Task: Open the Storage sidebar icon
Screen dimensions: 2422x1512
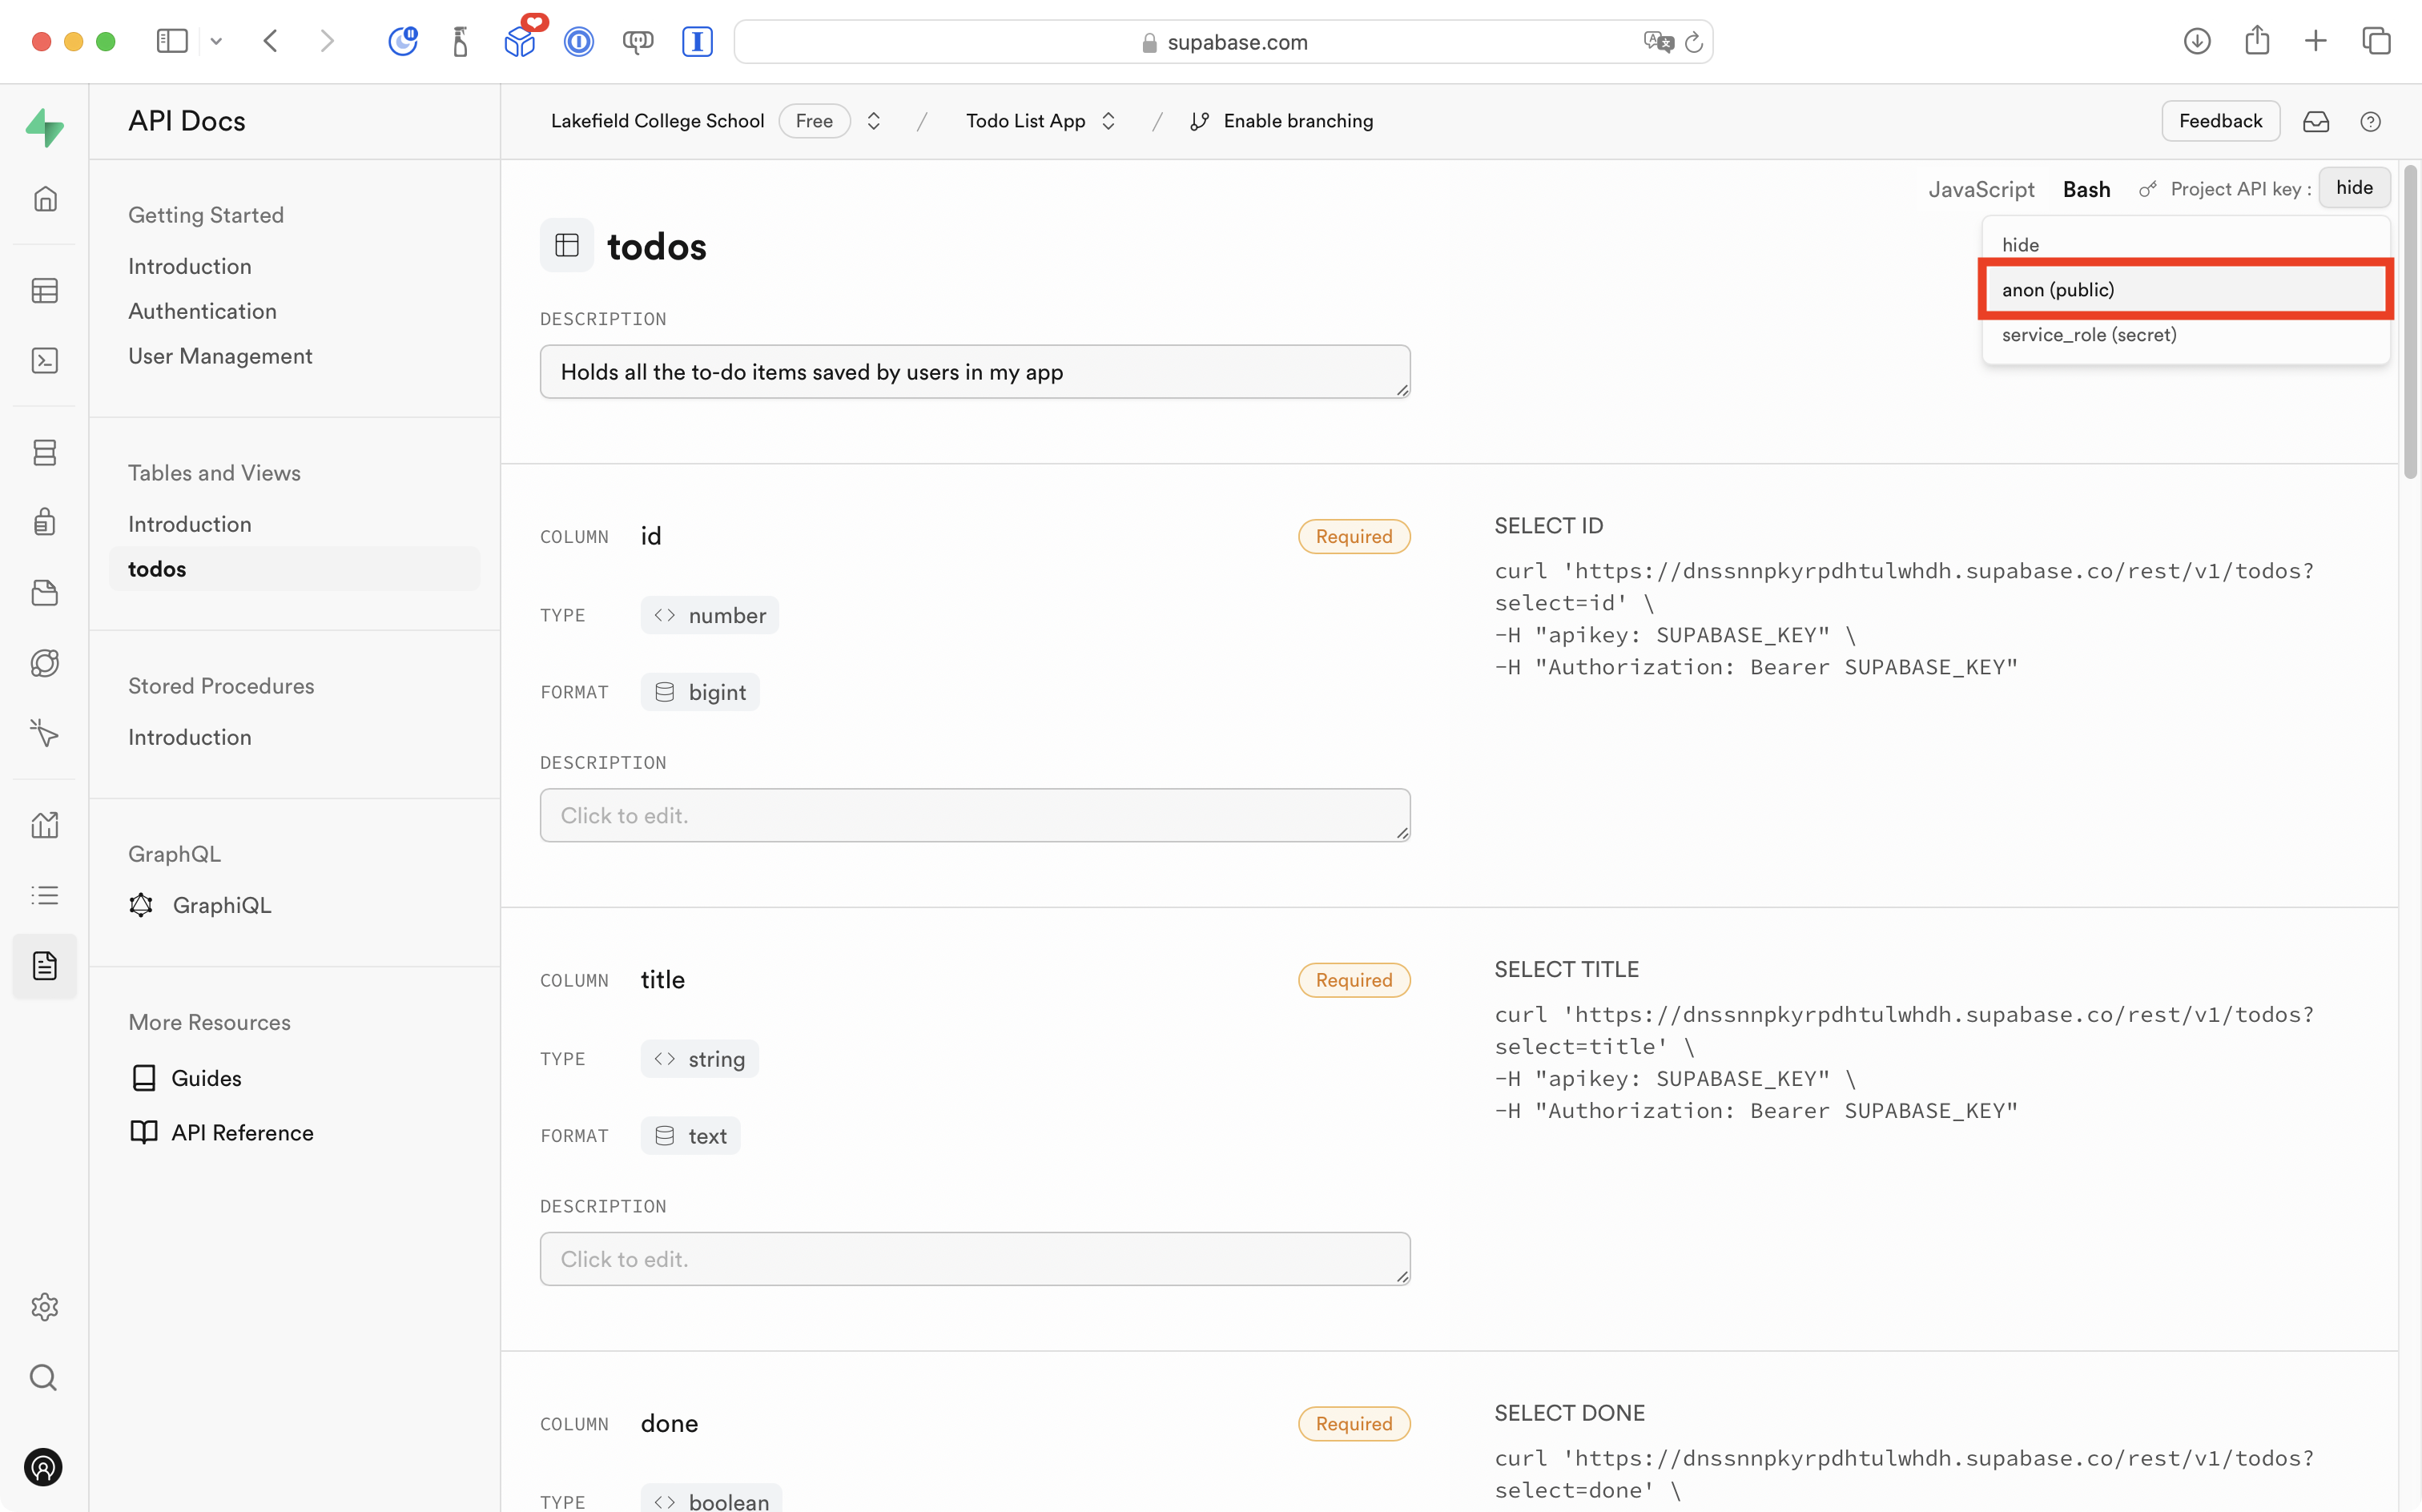Action: tap(45, 593)
